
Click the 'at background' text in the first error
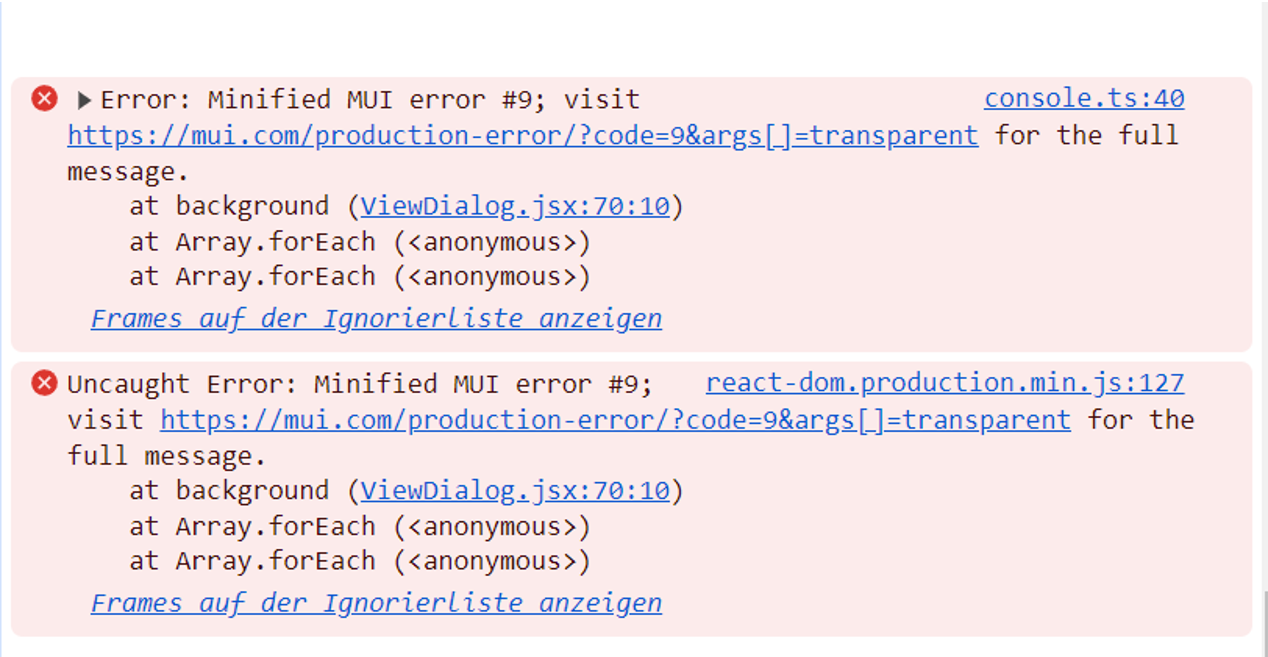point(229,207)
